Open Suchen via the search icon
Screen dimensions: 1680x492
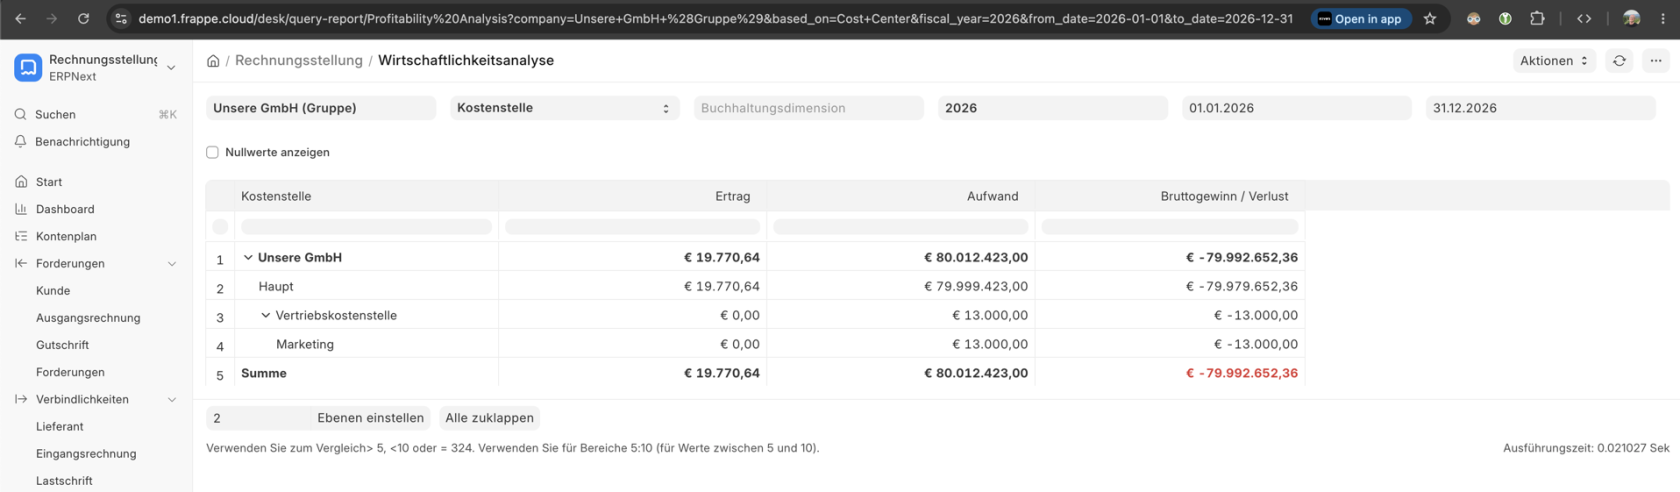(x=21, y=115)
